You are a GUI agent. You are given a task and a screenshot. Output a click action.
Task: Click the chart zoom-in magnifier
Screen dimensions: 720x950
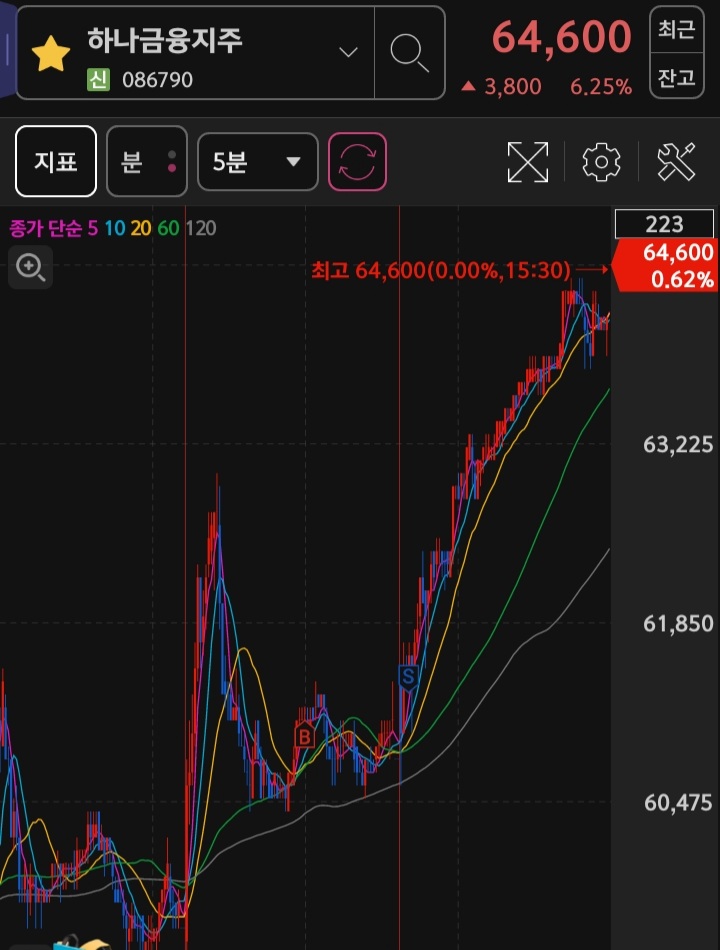[x=30, y=267]
